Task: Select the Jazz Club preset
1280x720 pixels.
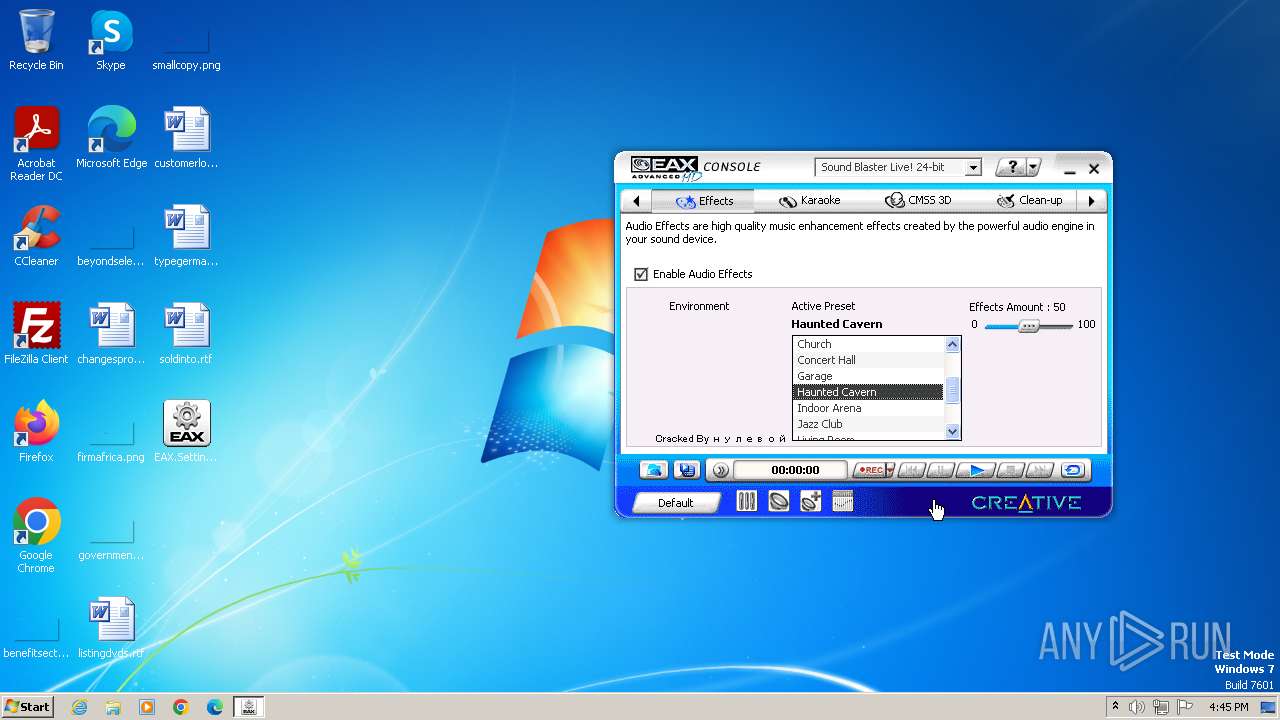Action: point(868,424)
